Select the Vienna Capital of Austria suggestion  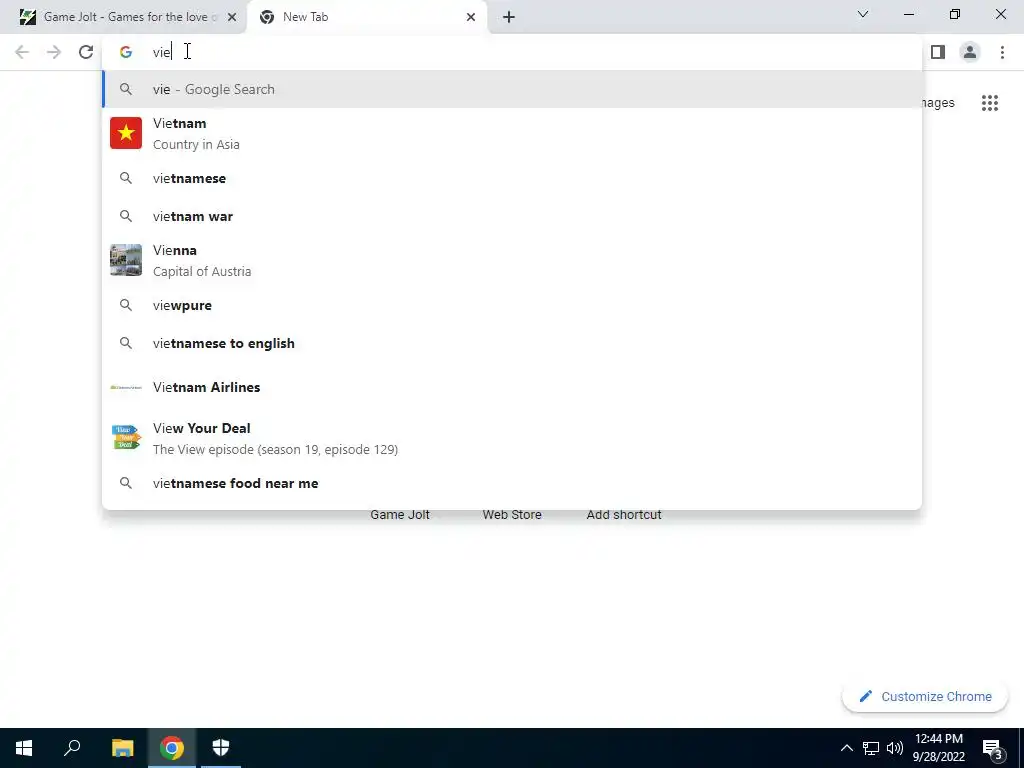tap(512, 261)
